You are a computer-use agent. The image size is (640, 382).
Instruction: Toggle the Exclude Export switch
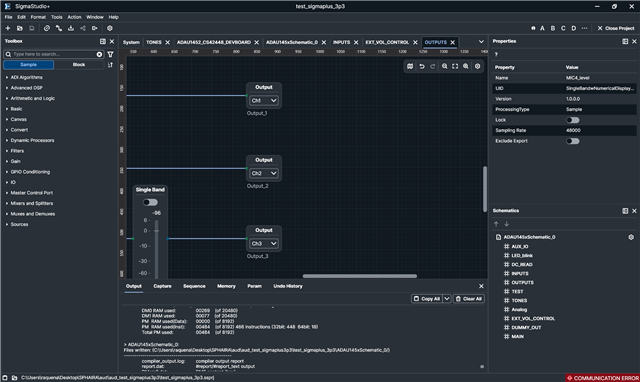(573, 141)
